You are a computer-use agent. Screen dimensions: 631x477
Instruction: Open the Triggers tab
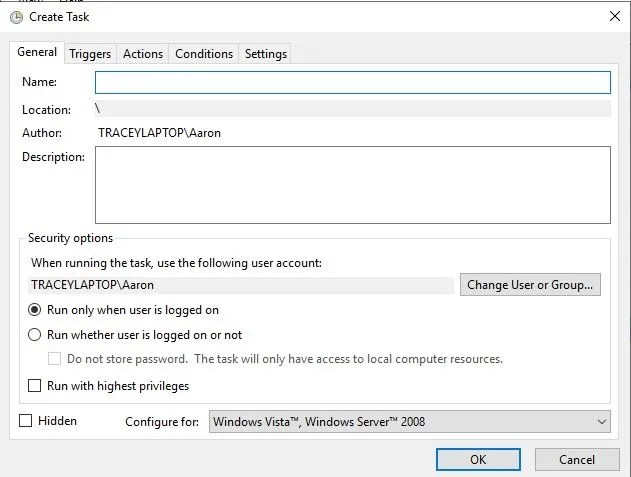tap(90, 54)
